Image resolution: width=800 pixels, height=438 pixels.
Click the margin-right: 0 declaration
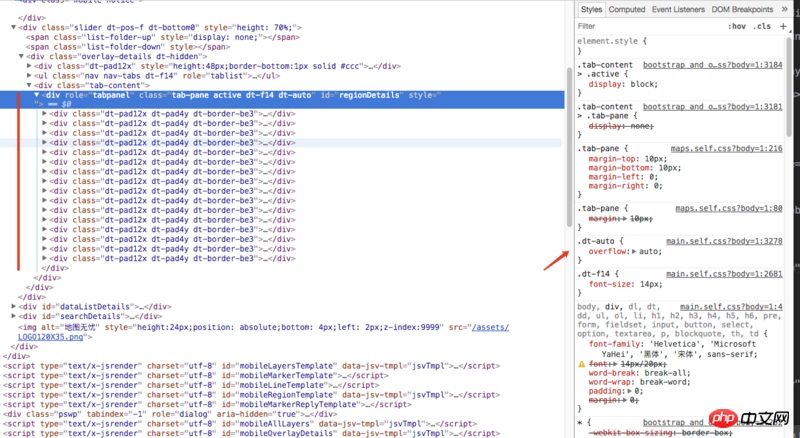point(626,186)
